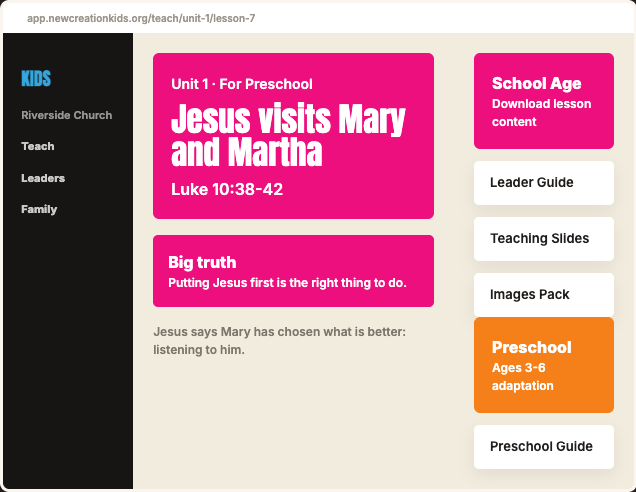The height and width of the screenshot is (492, 636).
Task: Open the Teach section in sidebar
Action: [38, 146]
